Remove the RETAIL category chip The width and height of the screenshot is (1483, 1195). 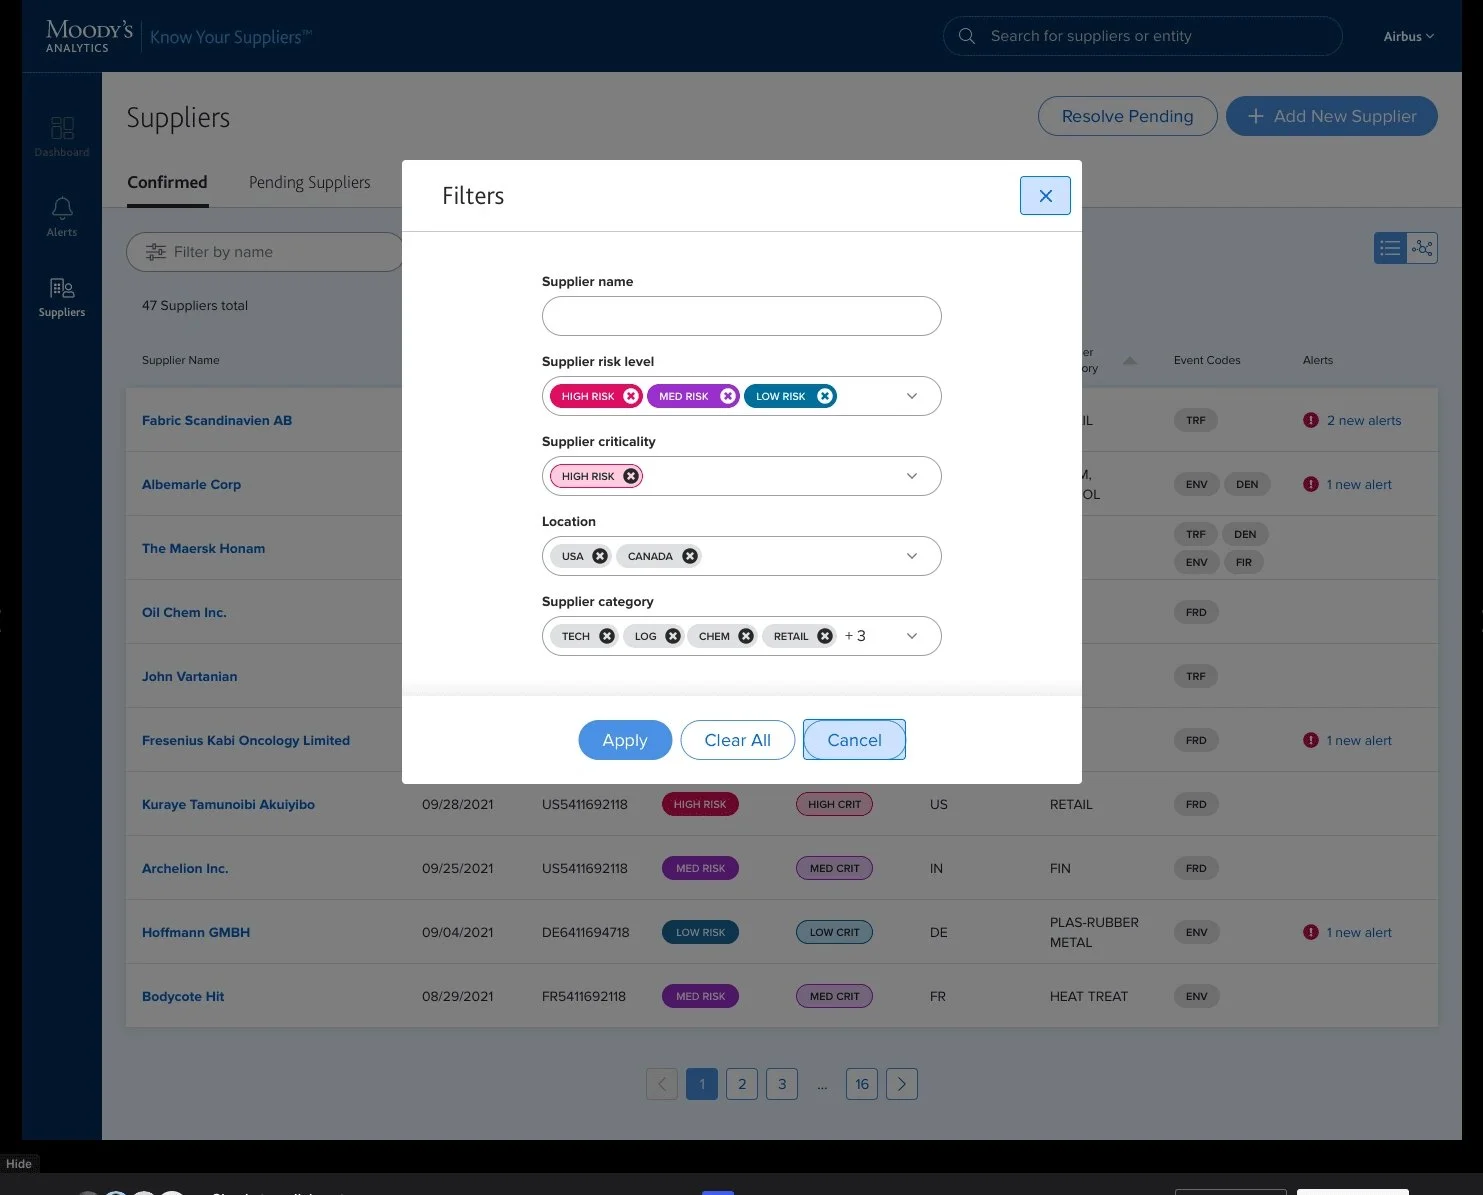[x=825, y=636]
